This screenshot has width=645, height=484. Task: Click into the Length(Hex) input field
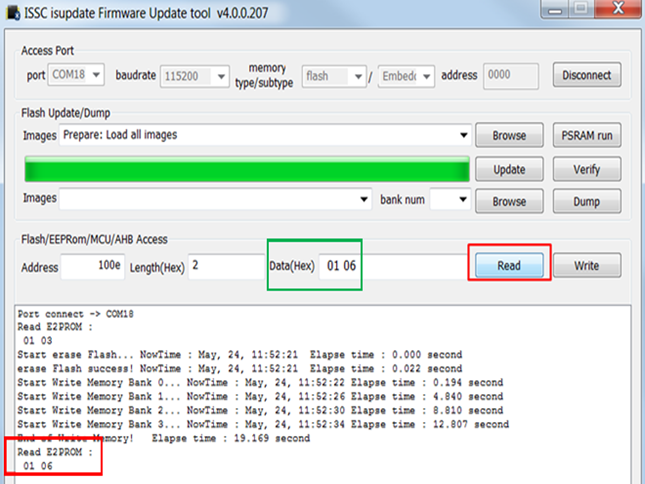tap(225, 266)
